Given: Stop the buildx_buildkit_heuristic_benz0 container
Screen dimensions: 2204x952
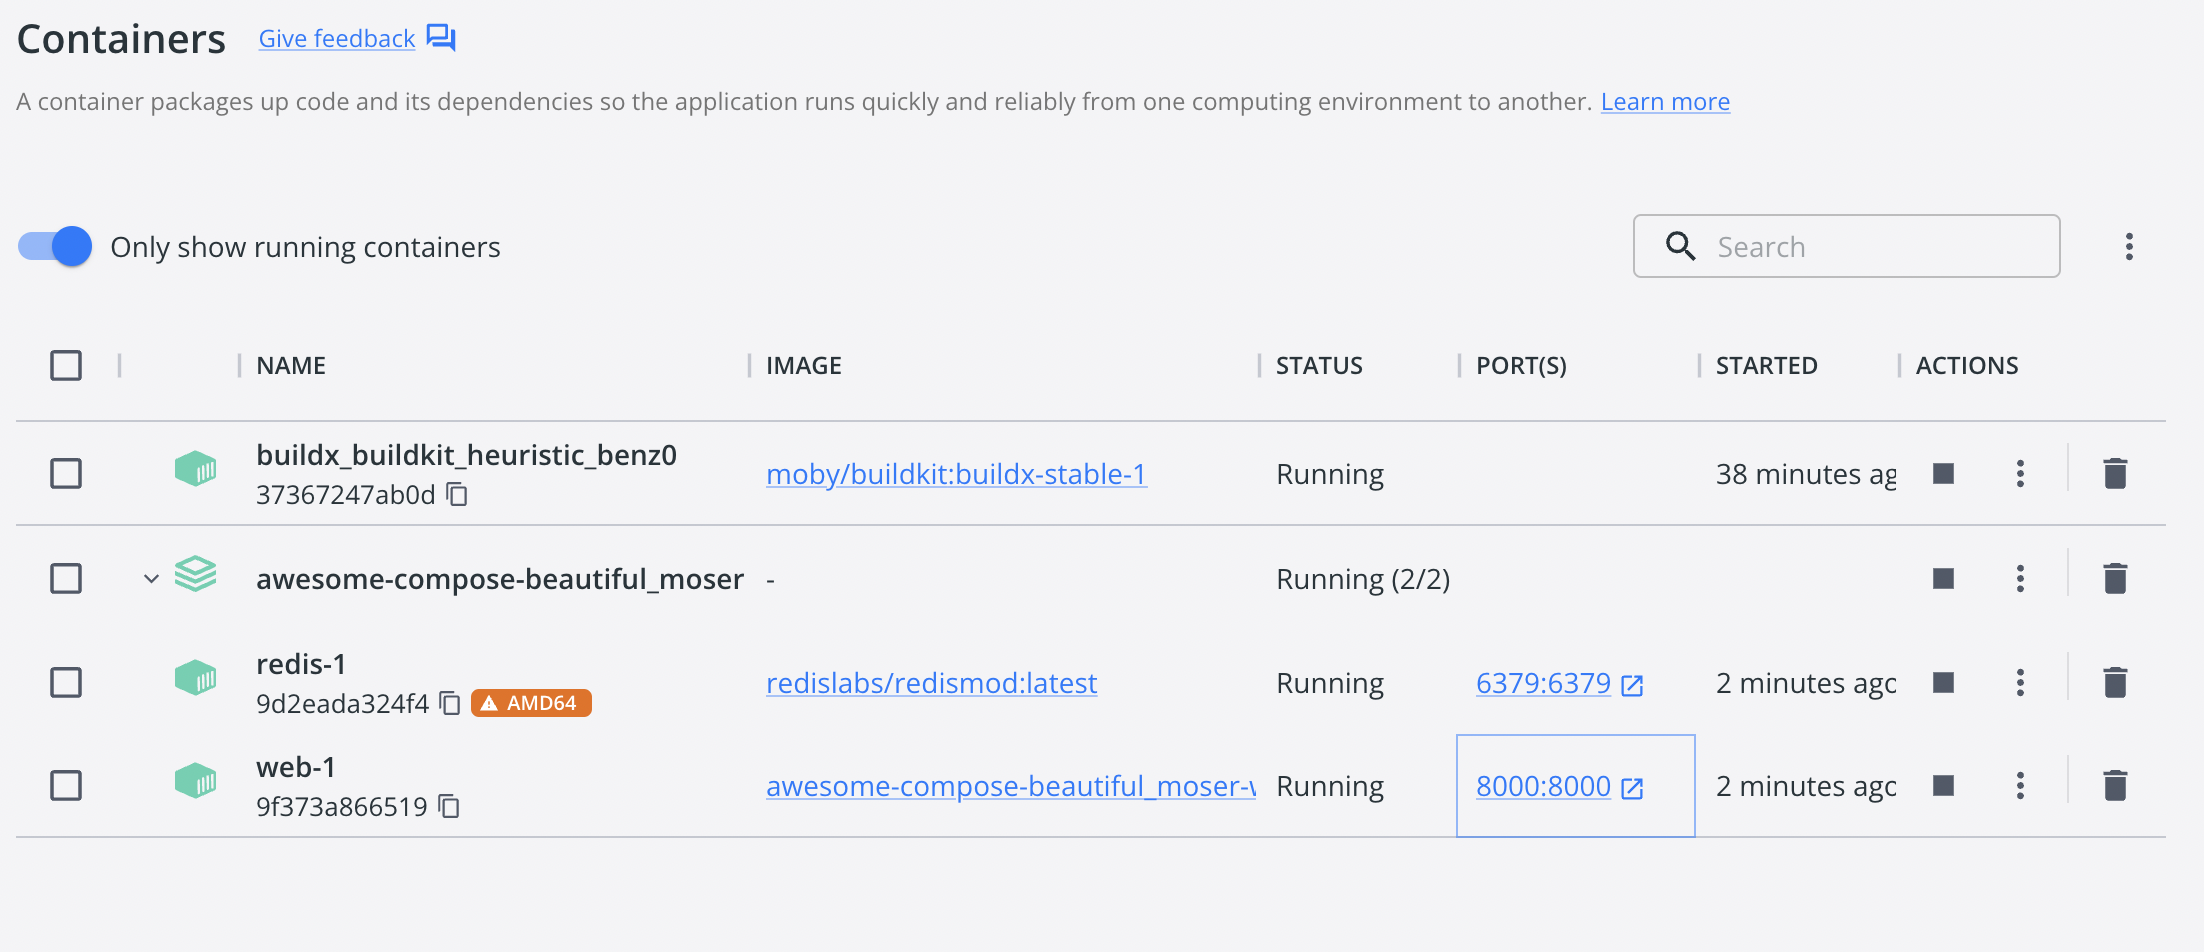Looking at the screenshot, I should pos(1943,473).
